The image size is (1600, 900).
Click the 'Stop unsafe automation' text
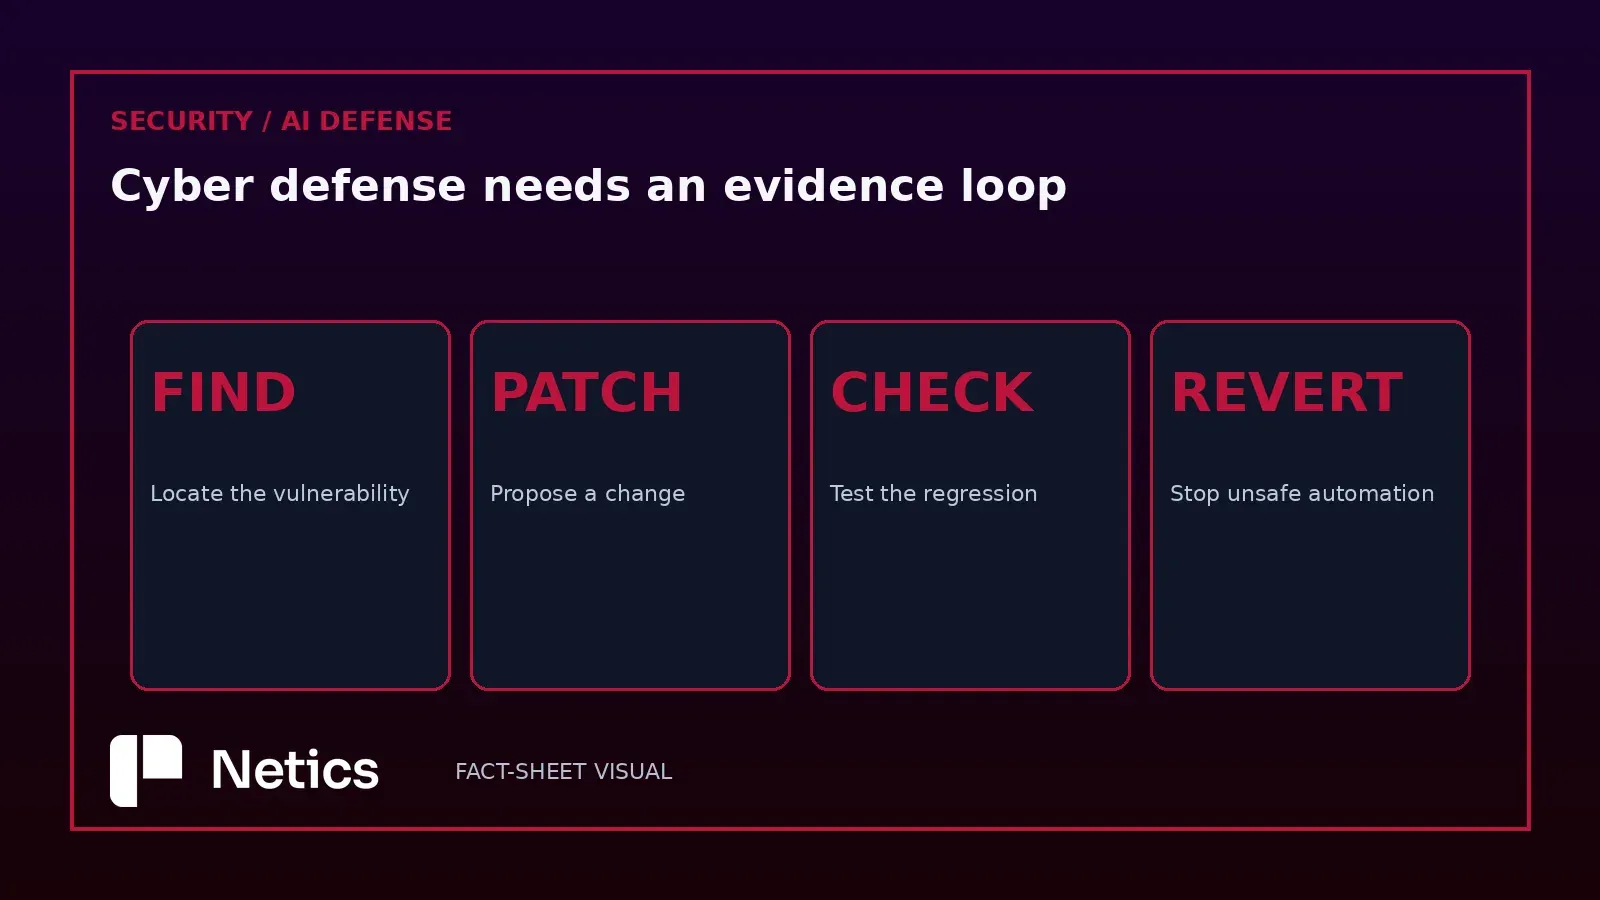click(x=1302, y=494)
